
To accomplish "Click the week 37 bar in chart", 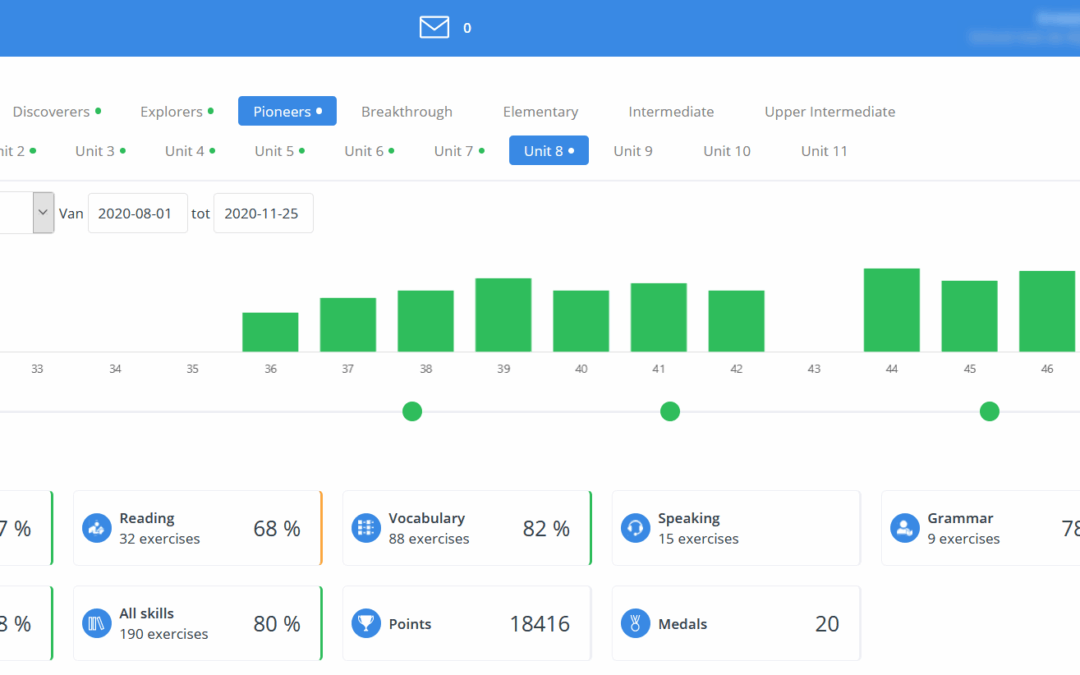I will 348,325.
